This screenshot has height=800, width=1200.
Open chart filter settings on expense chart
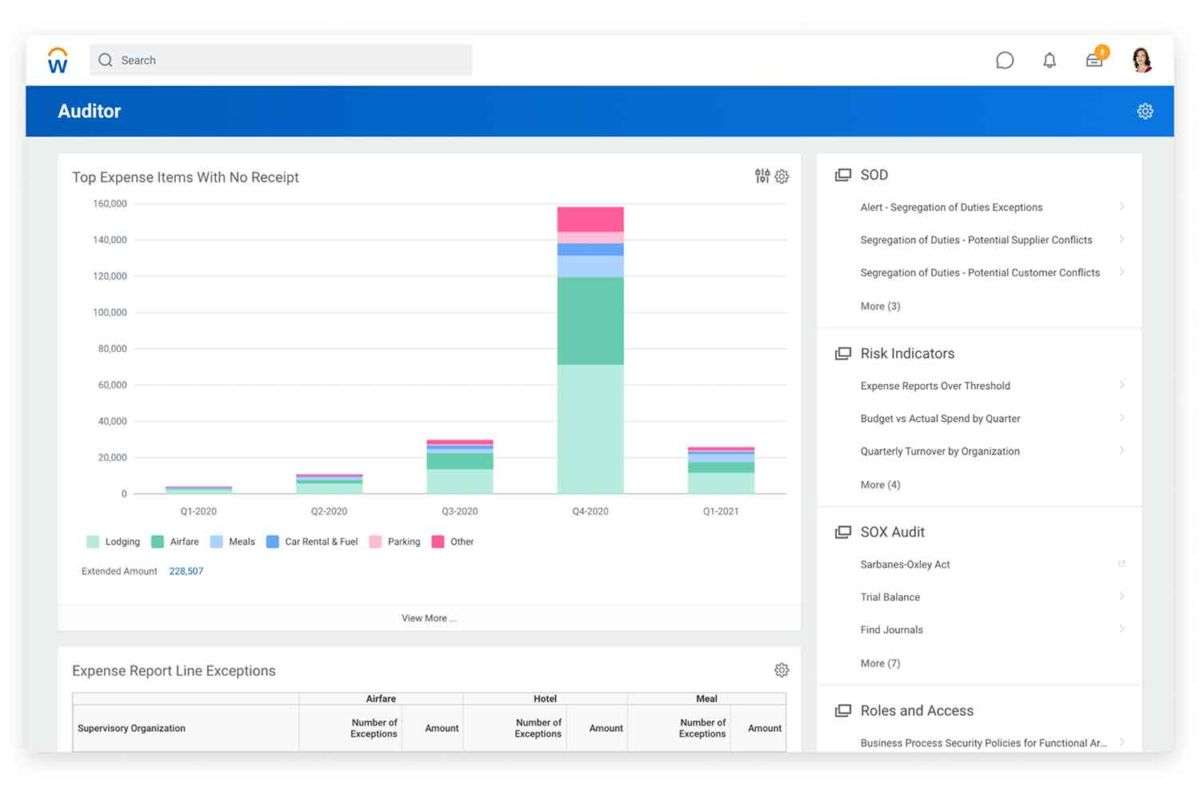(x=760, y=176)
